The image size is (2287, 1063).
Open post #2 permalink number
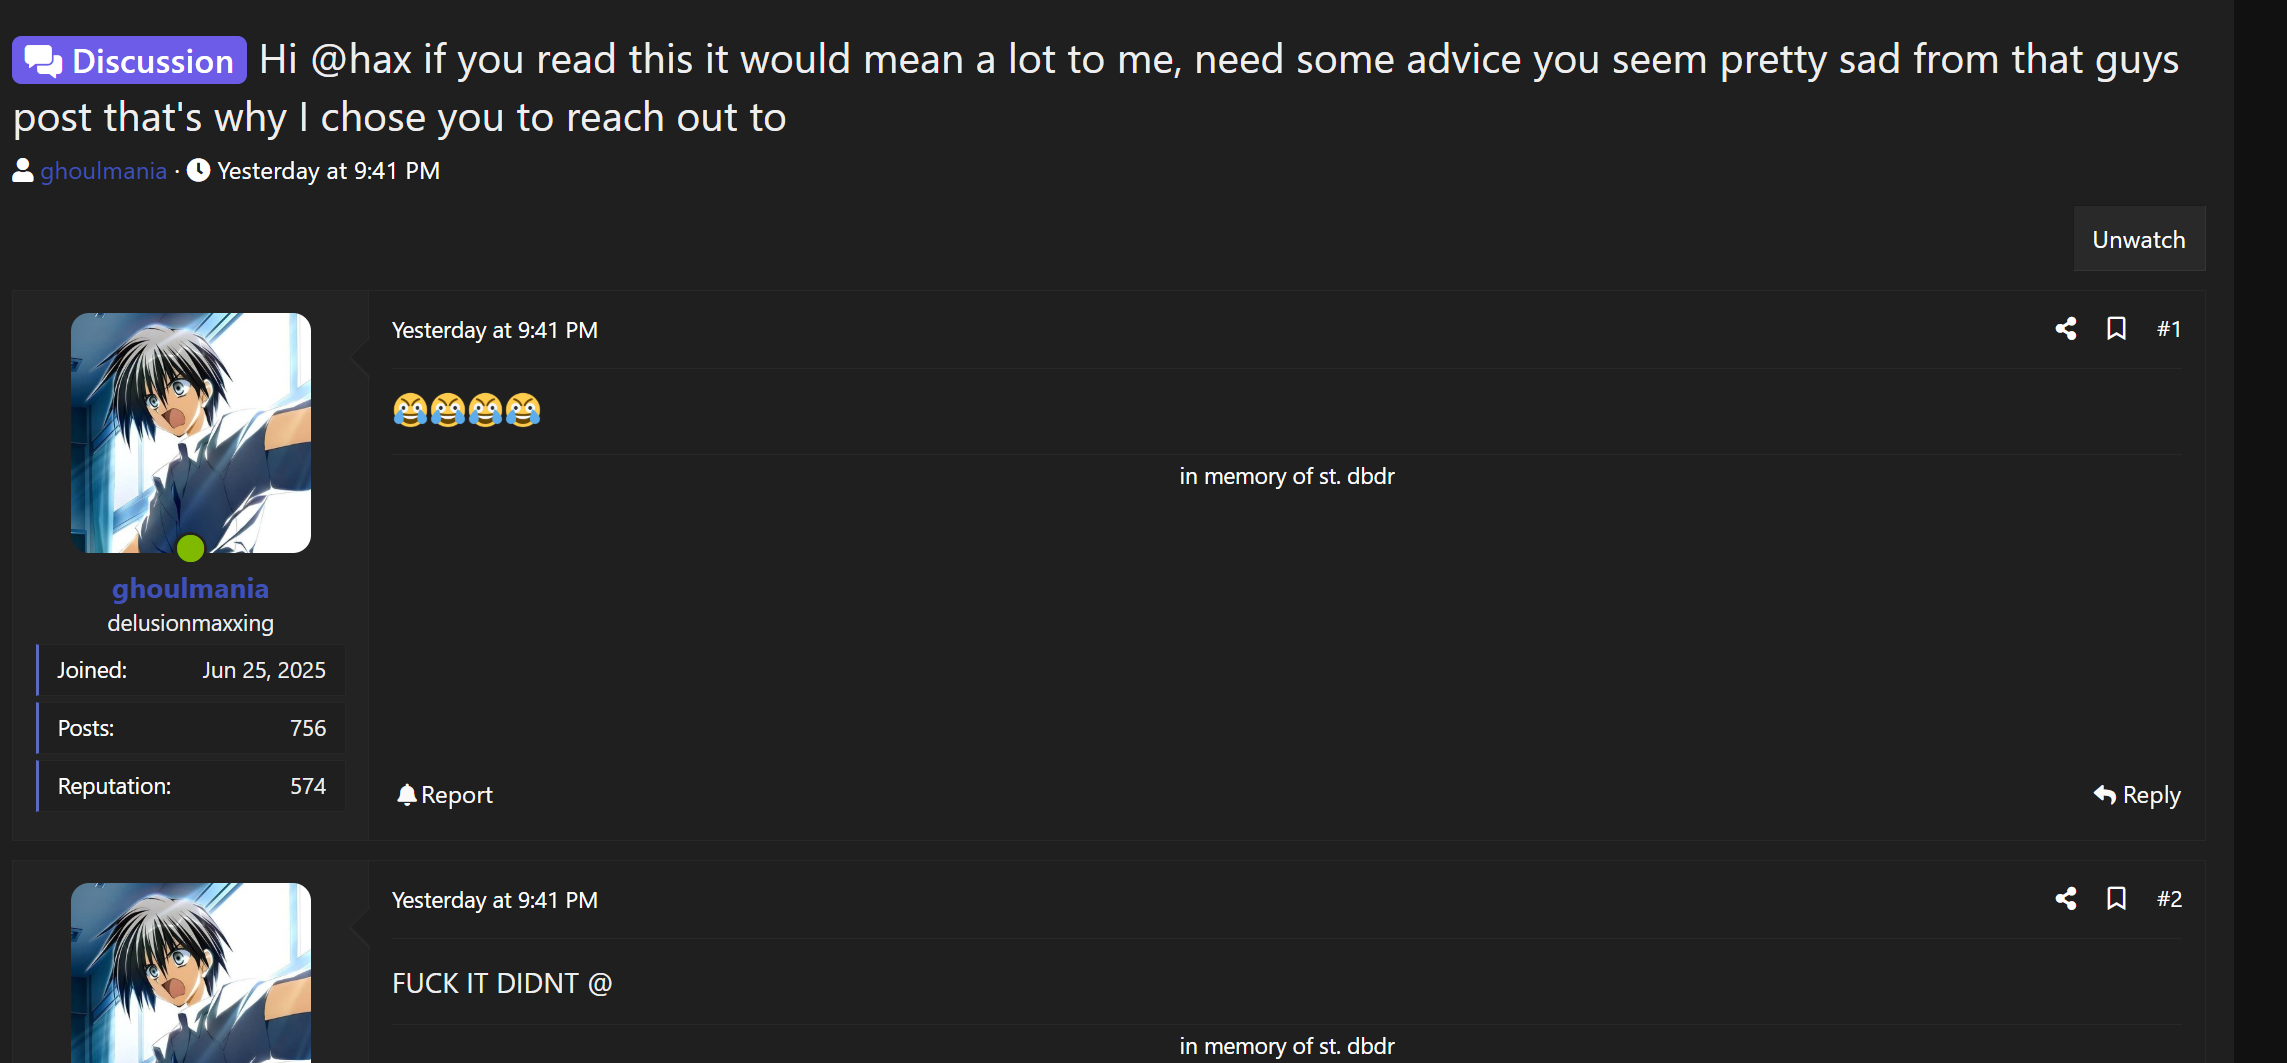coord(2169,899)
